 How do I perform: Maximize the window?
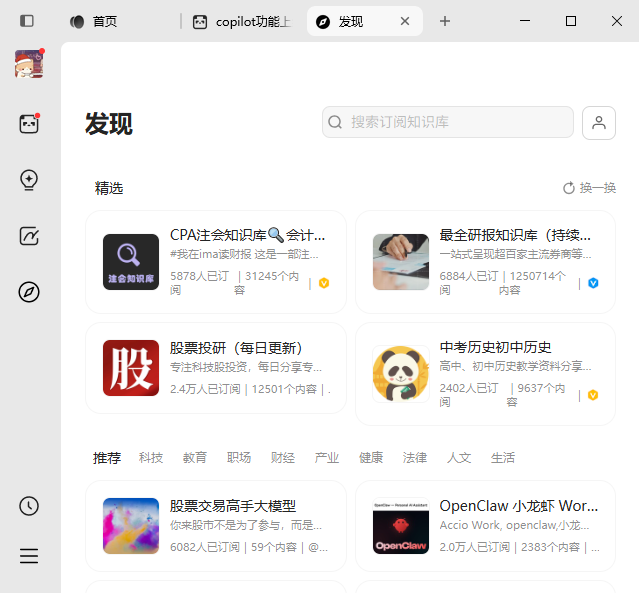571,21
